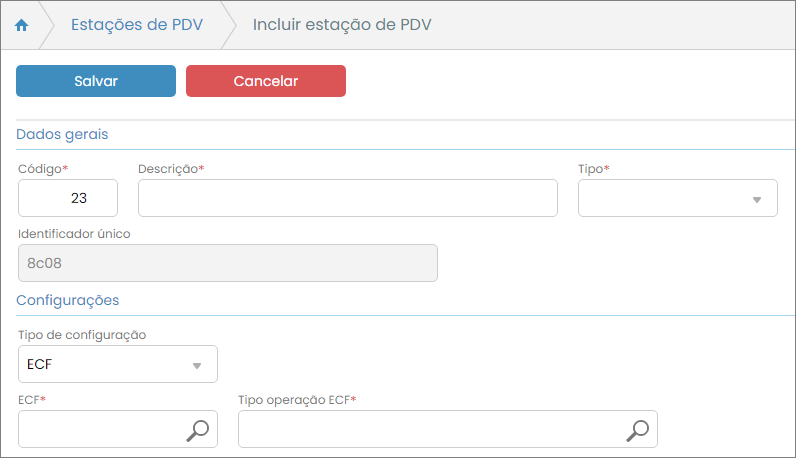This screenshot has width=796, height=458.
Task: Focus the ECF input field
Action: click(100, 430)
